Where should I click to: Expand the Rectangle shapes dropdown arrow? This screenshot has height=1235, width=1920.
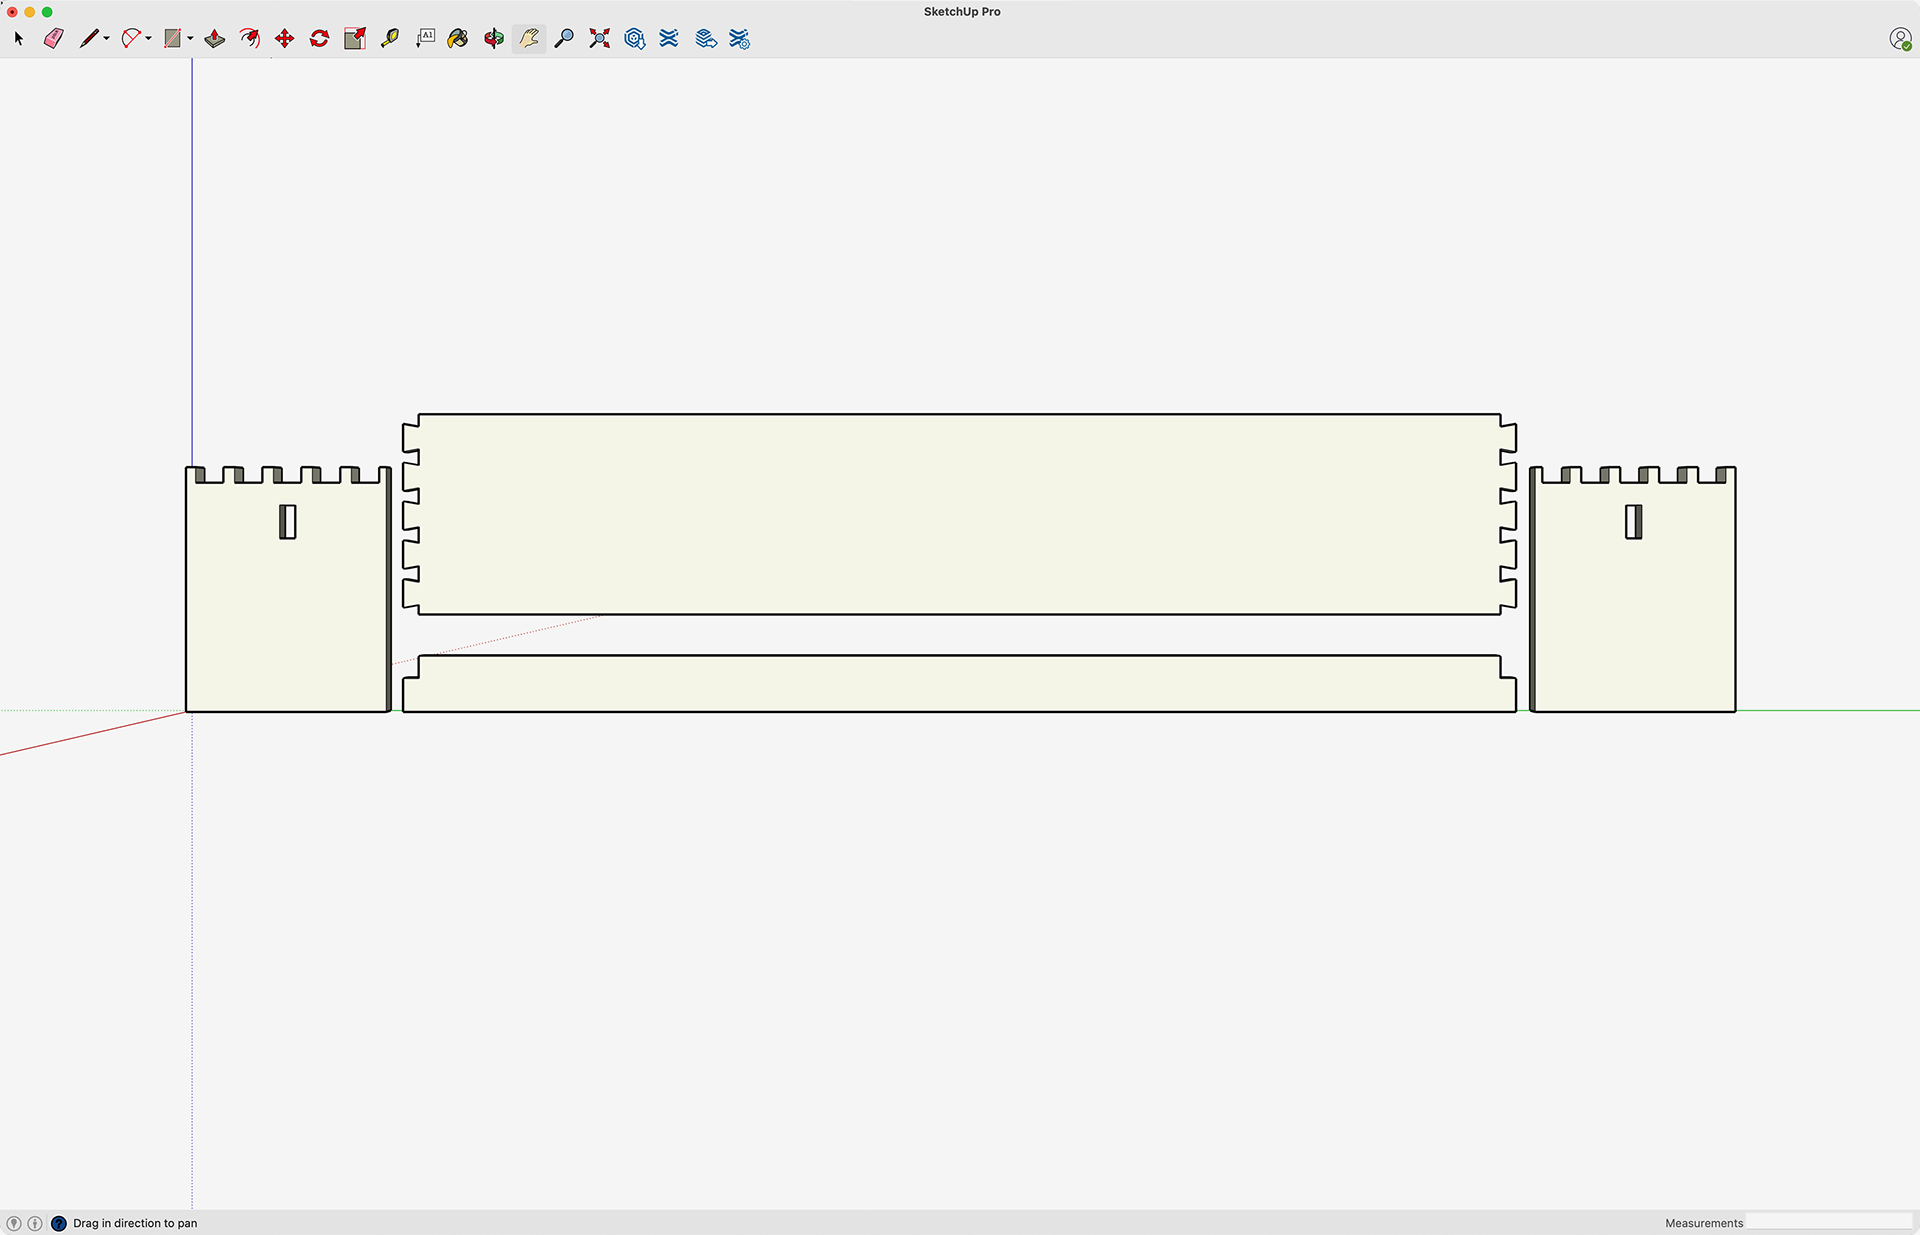coord(190,39)
